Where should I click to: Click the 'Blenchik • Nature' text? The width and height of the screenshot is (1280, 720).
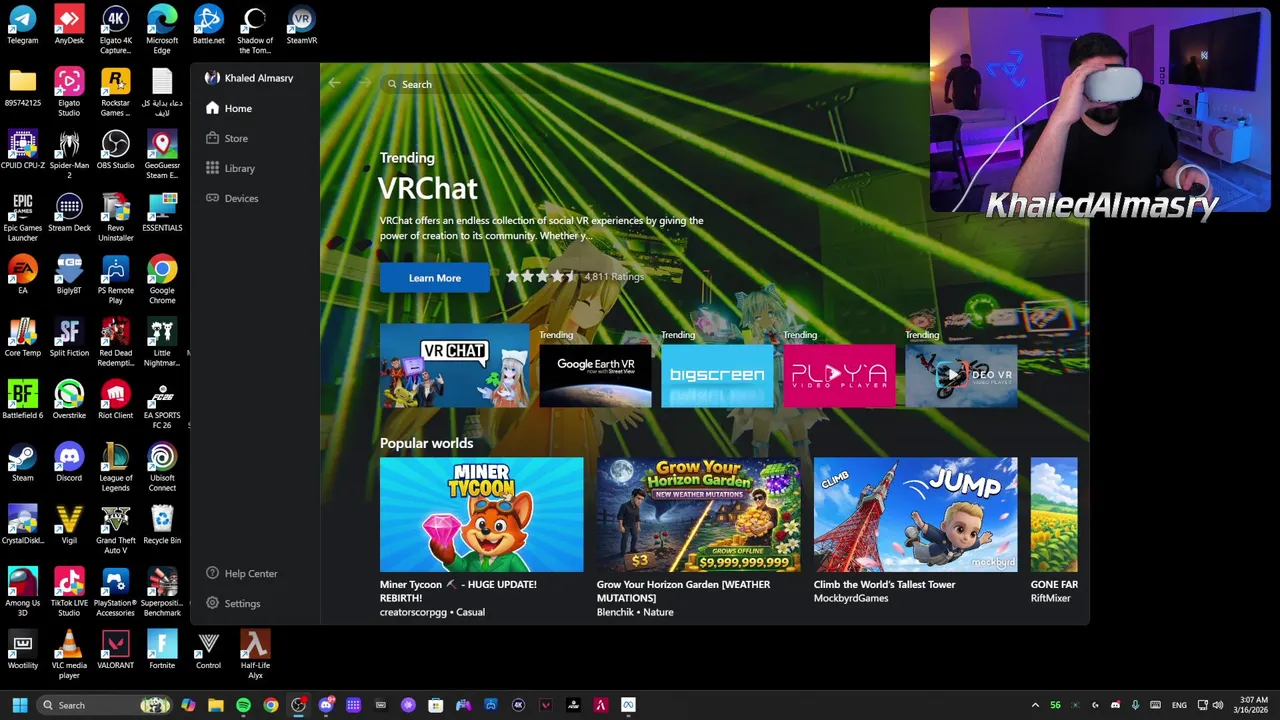tap(635, 612)
